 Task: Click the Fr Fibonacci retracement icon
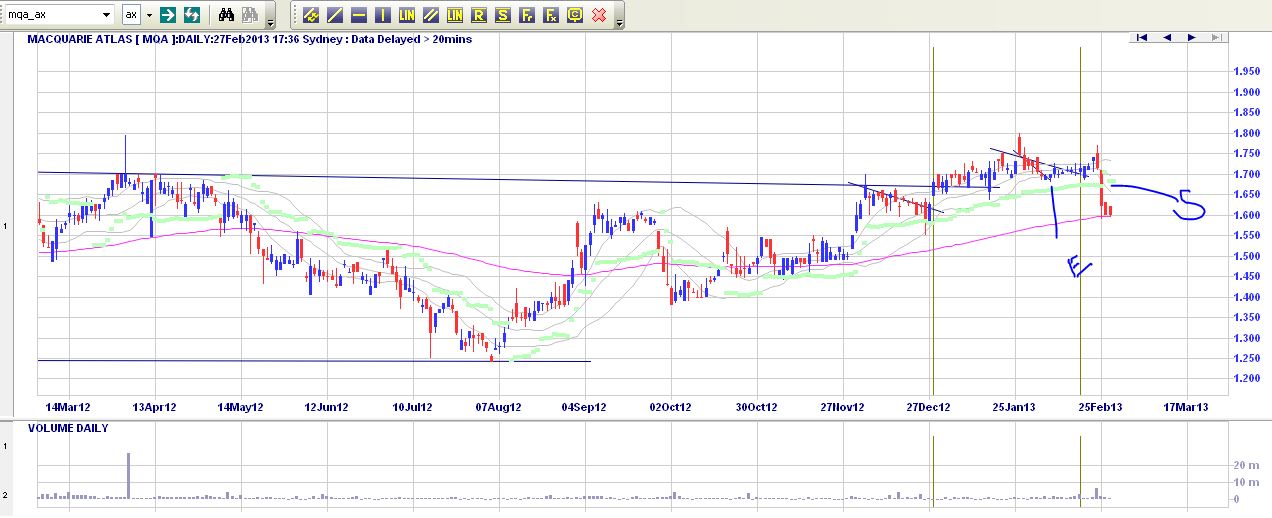coord(526,15)
